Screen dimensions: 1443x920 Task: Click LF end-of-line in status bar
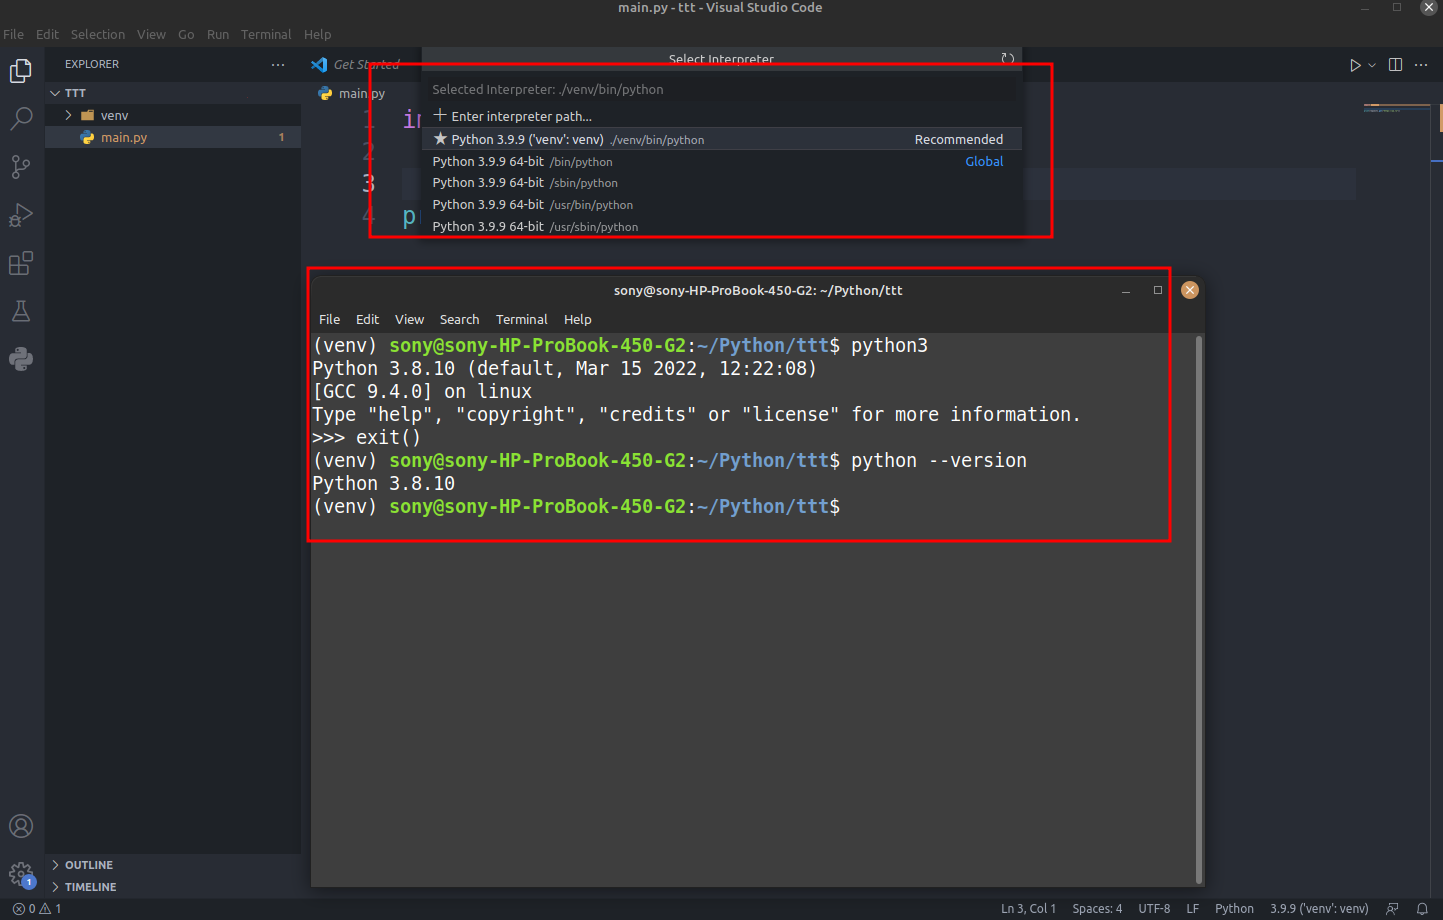(1192, 909)
